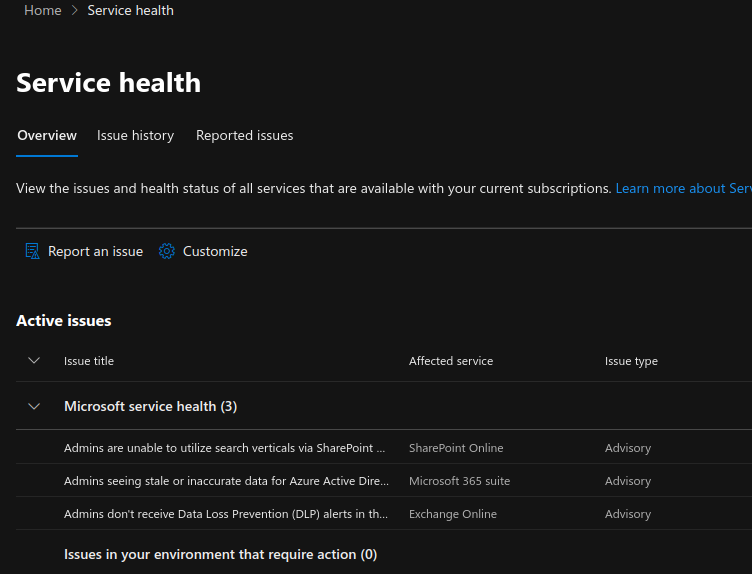
Task: Open the Data Loss Prevention alerts issue
Action: (226, 514)
